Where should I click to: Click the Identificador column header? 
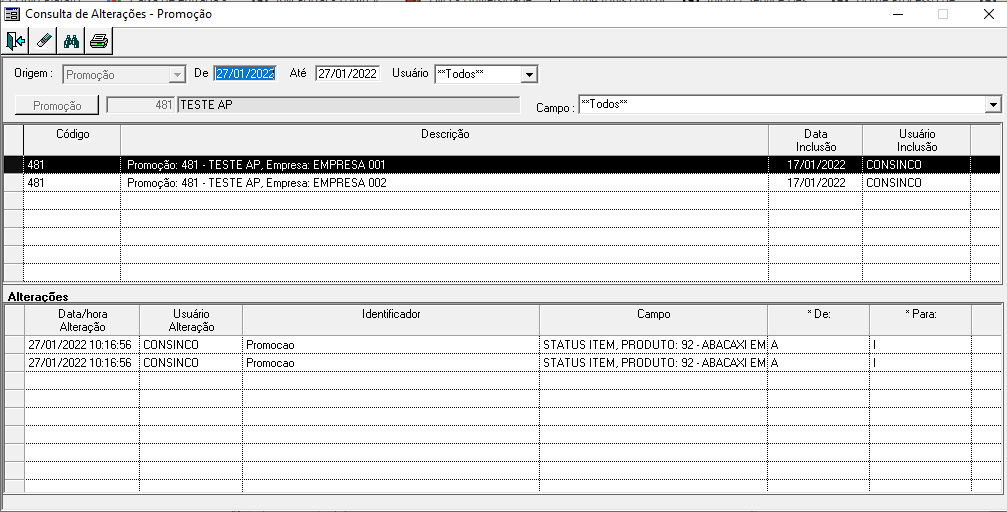[391, 320]
